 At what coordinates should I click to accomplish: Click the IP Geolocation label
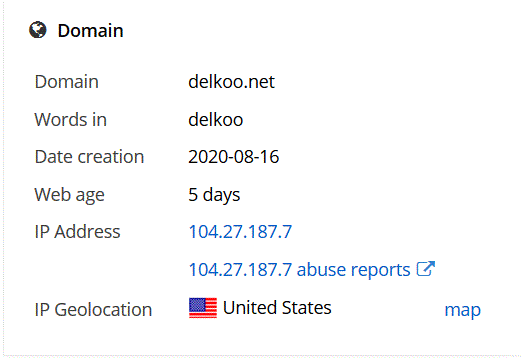(93, 310)
